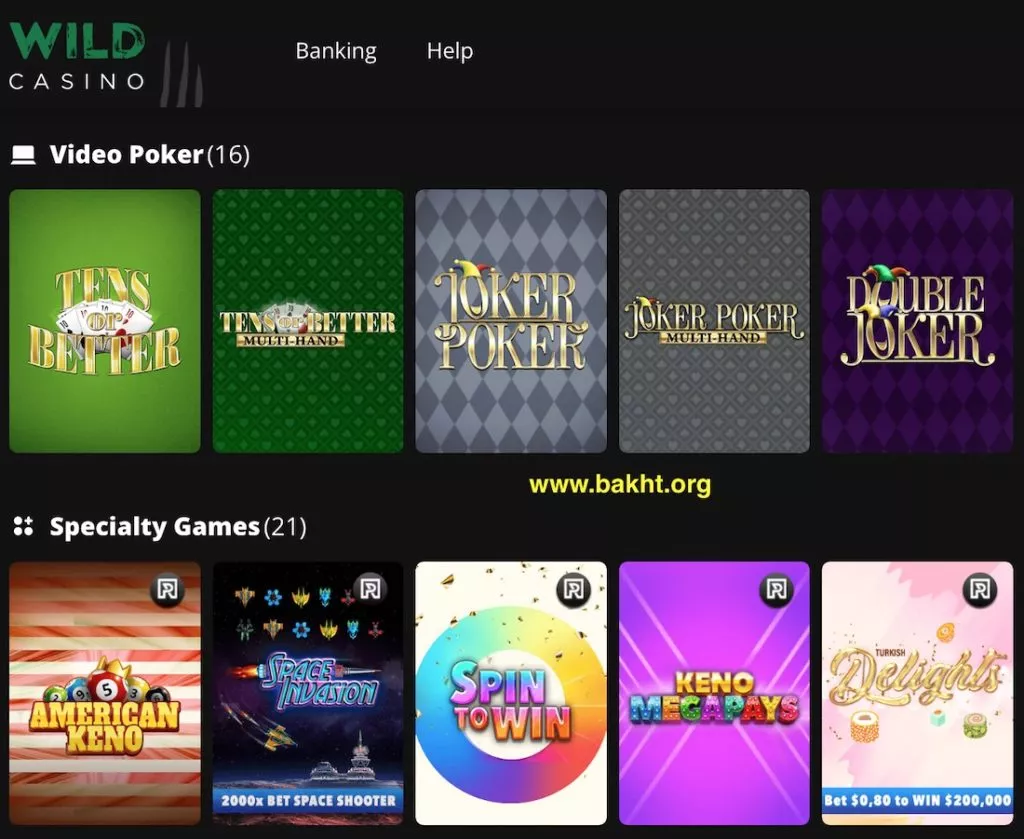This screenshot has width=1024, height=839.
Task: Click the Video Poker laptop icon
Action: (24, 155)
